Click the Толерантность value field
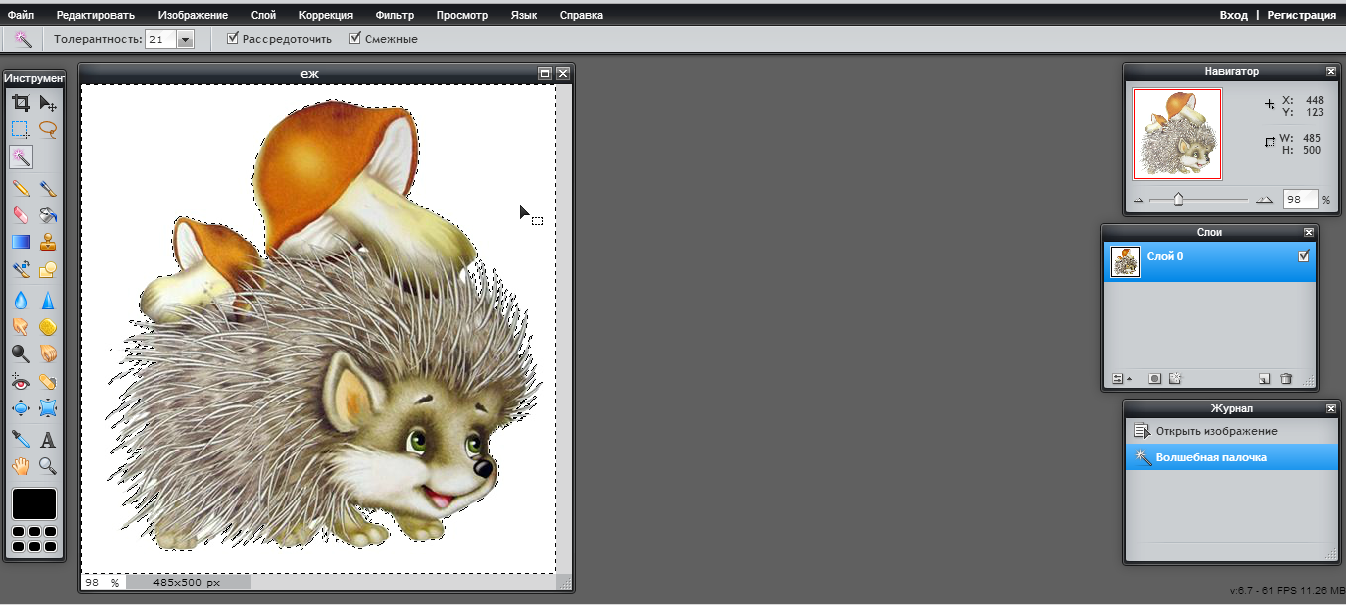 pos(160,39)
